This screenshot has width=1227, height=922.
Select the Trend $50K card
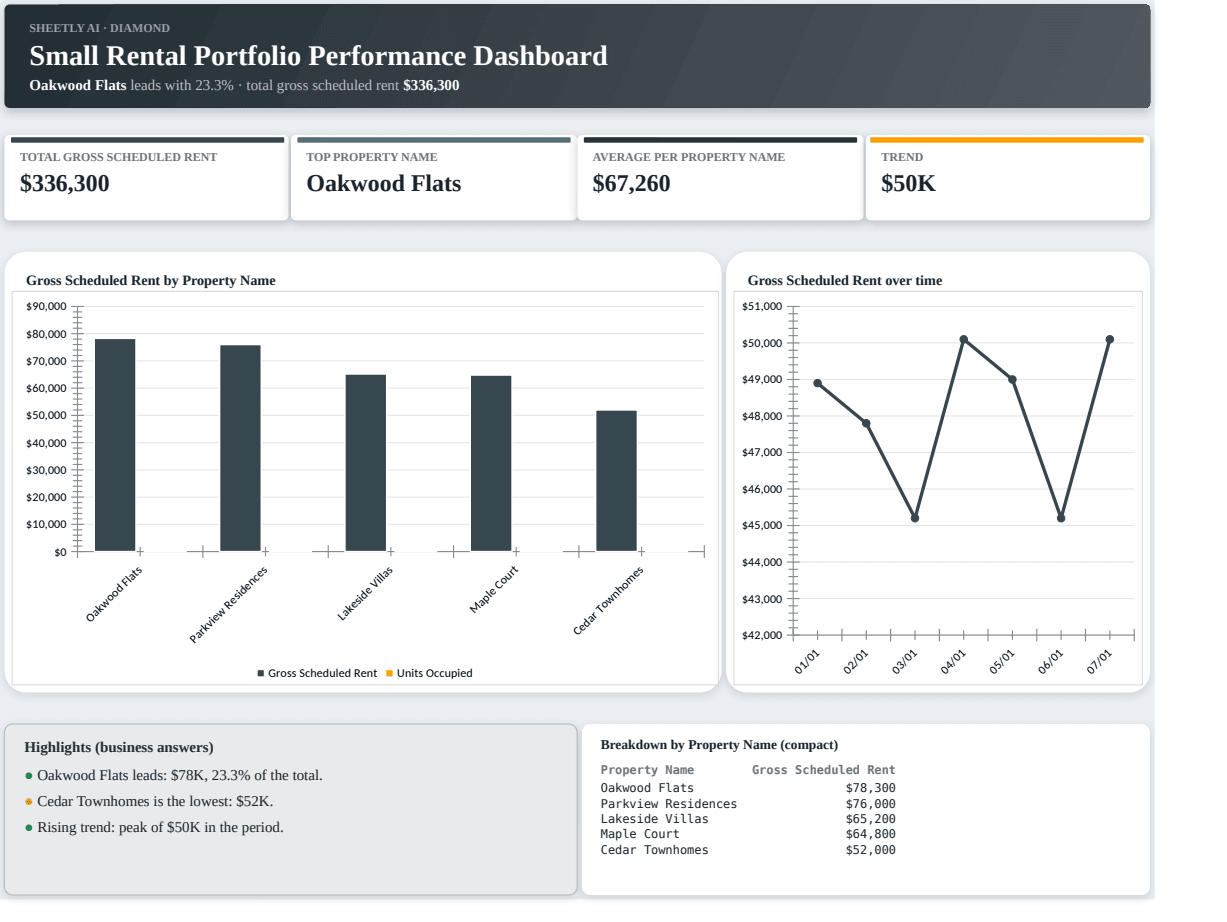pyautogui.click(x=1008, y=178)
